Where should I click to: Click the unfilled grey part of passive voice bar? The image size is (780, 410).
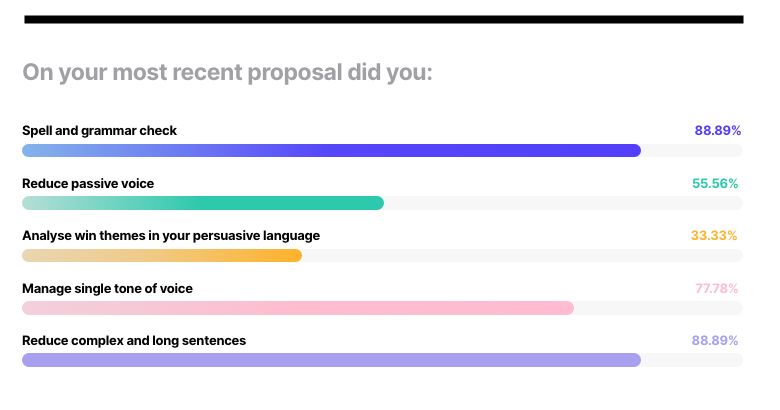(563, 203)
